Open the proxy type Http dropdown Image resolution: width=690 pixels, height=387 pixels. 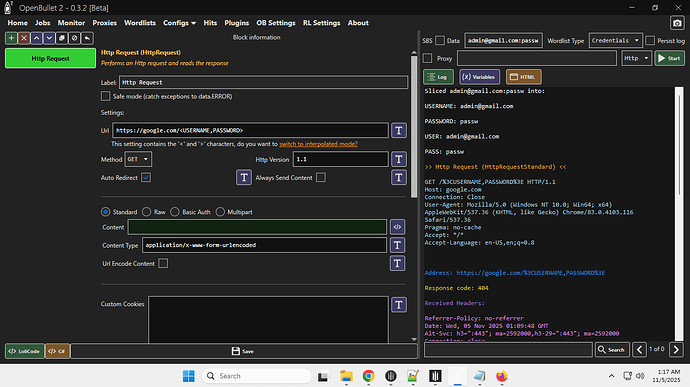pos(636,58)
